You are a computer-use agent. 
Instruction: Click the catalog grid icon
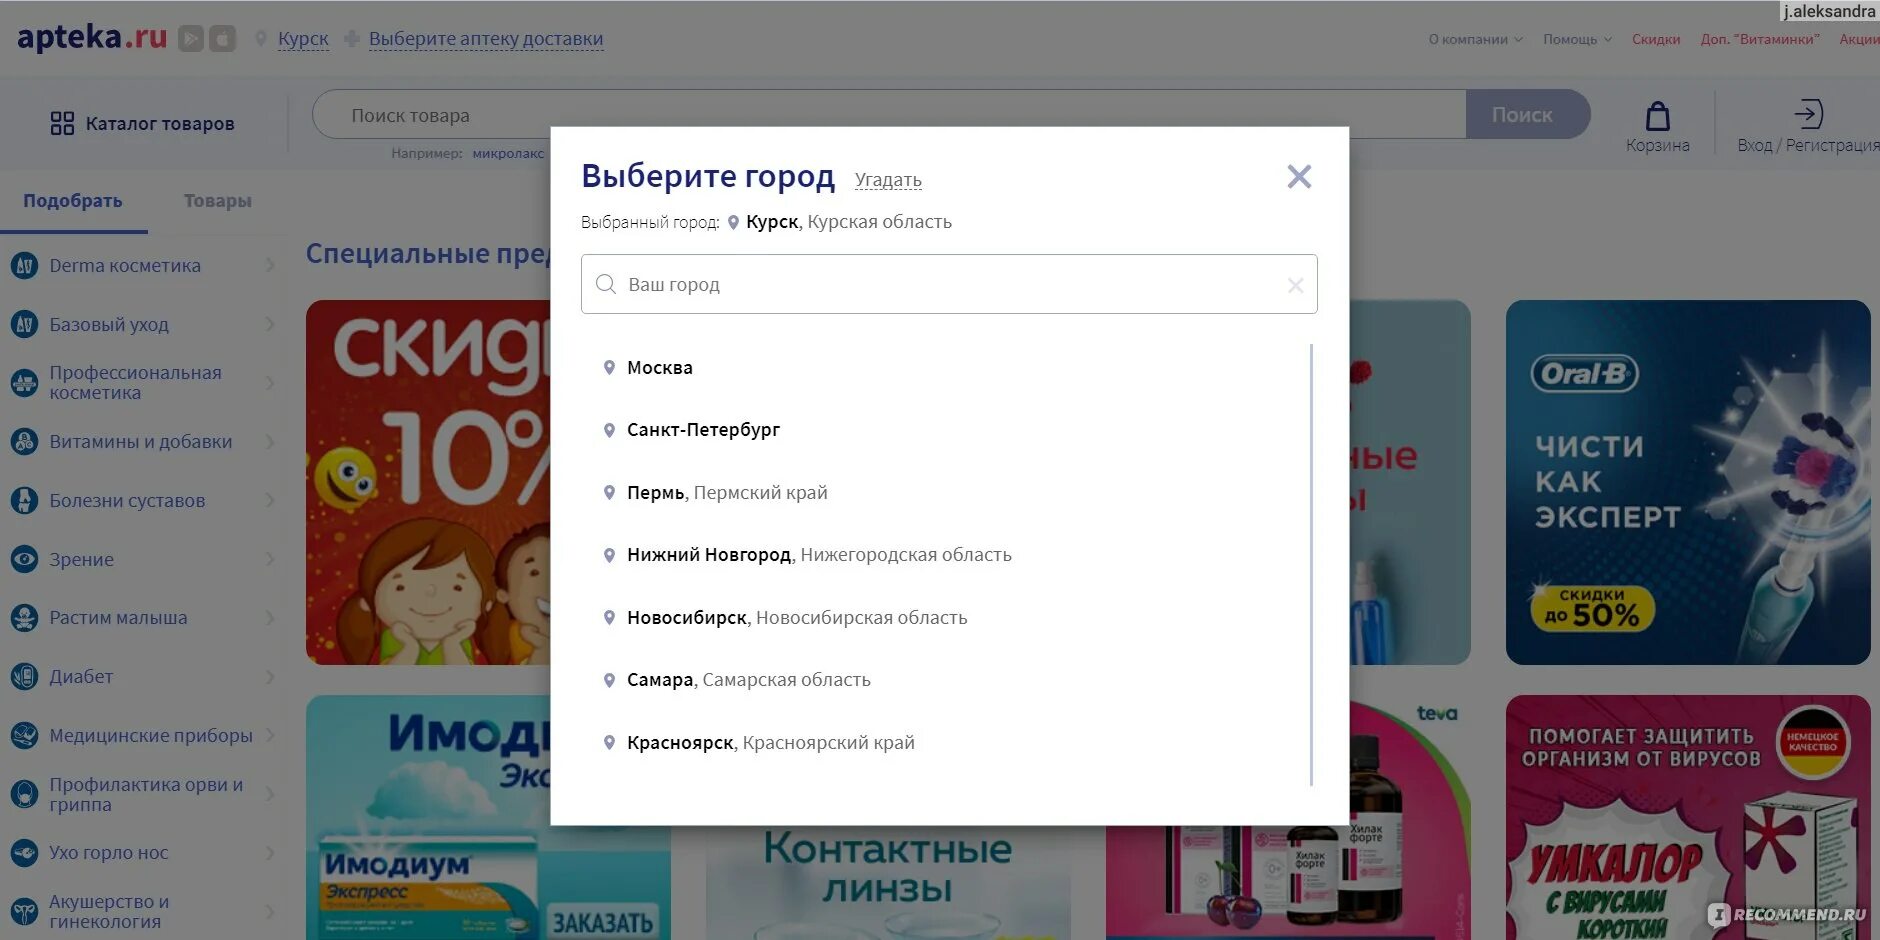click(x=62, y=124)
